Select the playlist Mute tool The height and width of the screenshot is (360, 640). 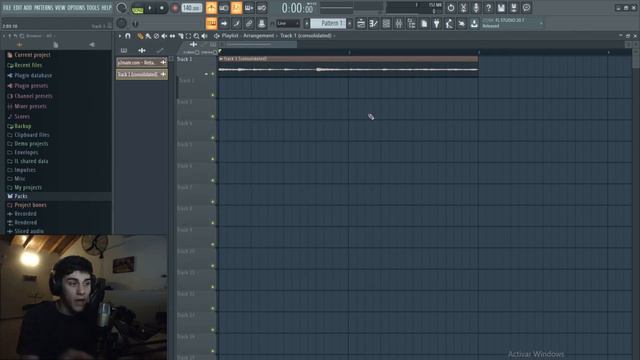pos(164,36)
